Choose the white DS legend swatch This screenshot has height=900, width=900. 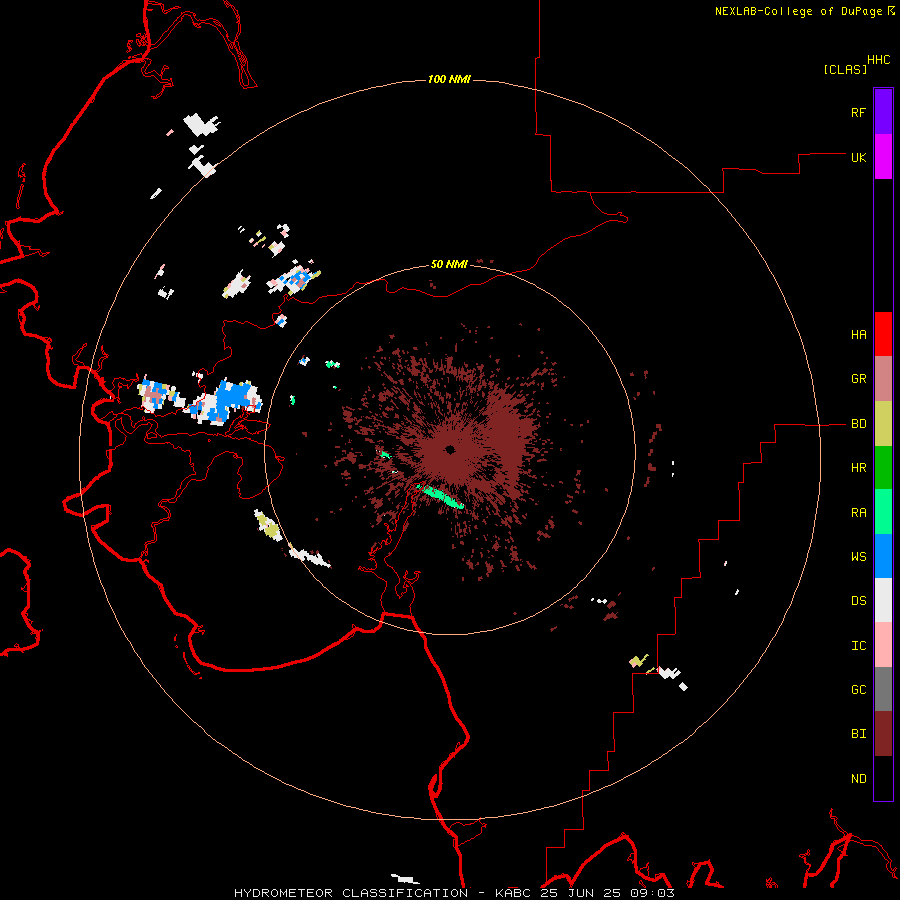(883, 600)
